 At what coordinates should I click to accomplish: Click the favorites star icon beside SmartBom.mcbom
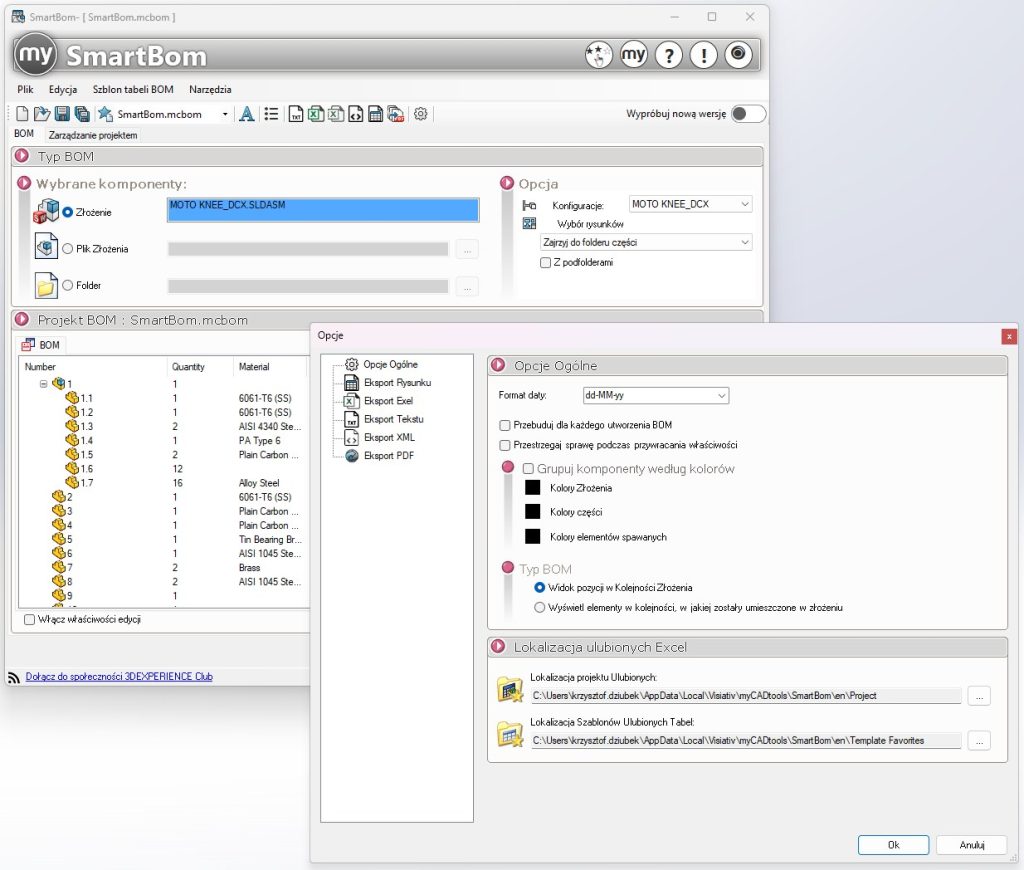[105, 114]
